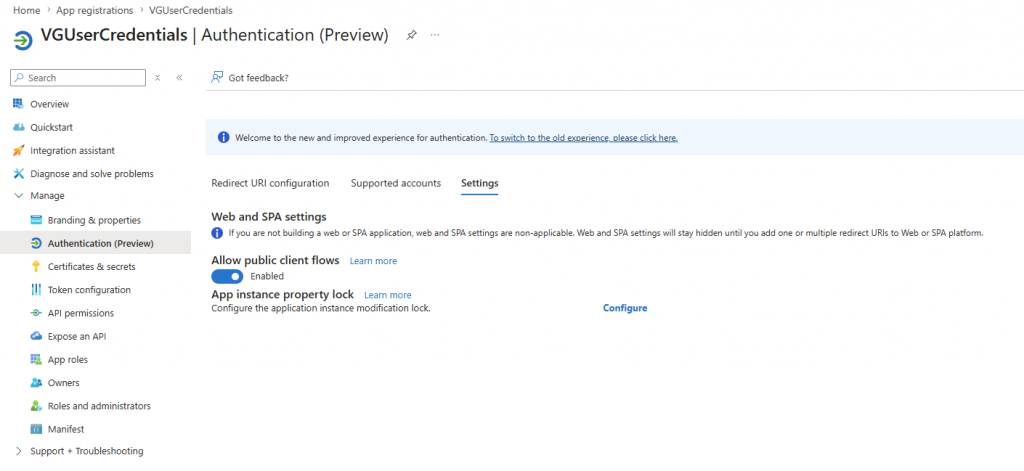Click the Web and SPA settings heading
This screenshot has height=471, width=1024.
coord(269,216)
